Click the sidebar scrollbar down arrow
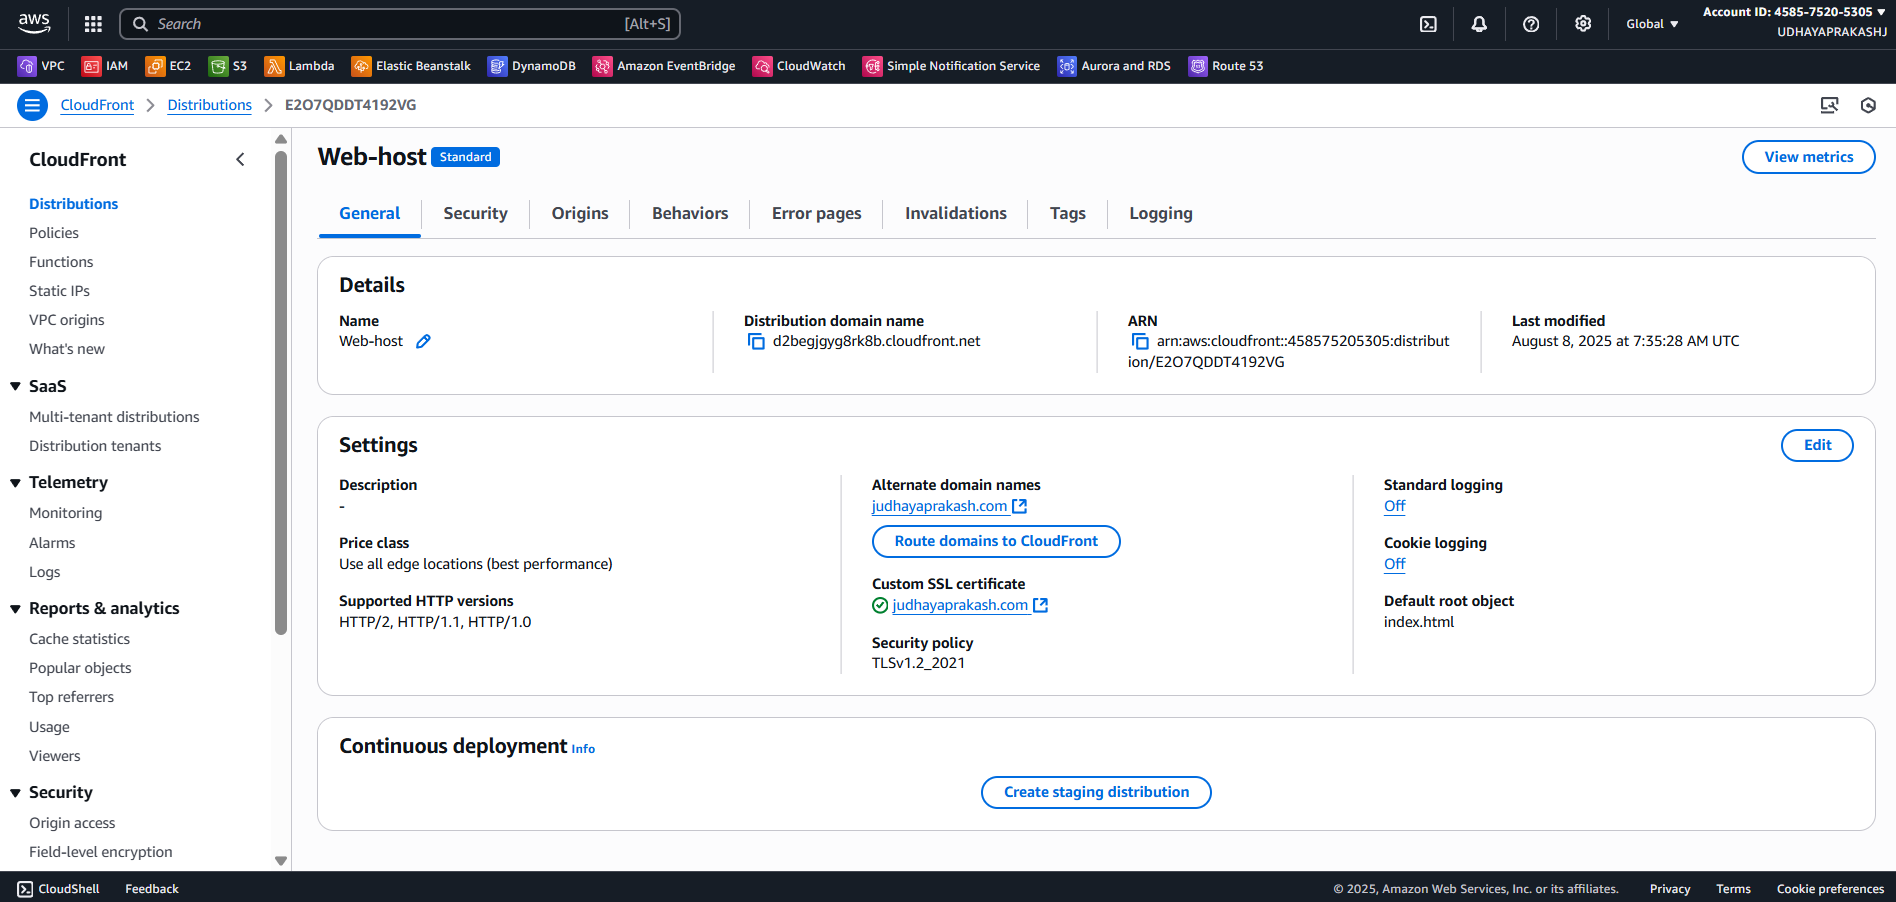 click(281, 860)
